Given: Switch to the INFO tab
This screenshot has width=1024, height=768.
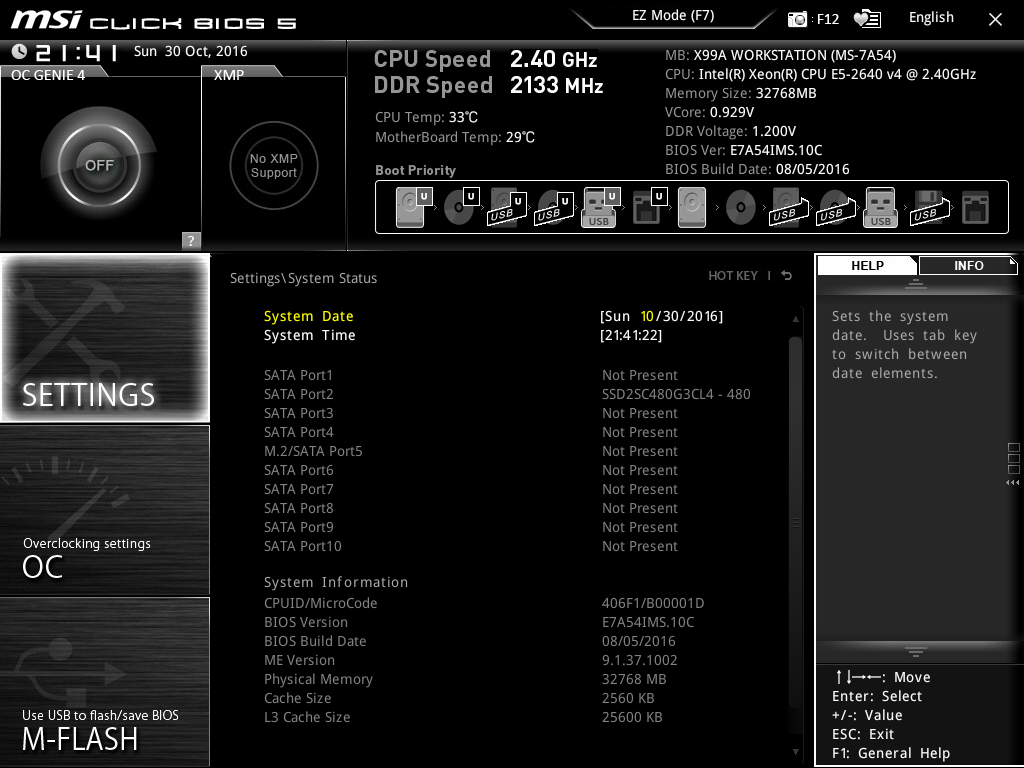Looking at the screenshot, I should coord(968,266).
